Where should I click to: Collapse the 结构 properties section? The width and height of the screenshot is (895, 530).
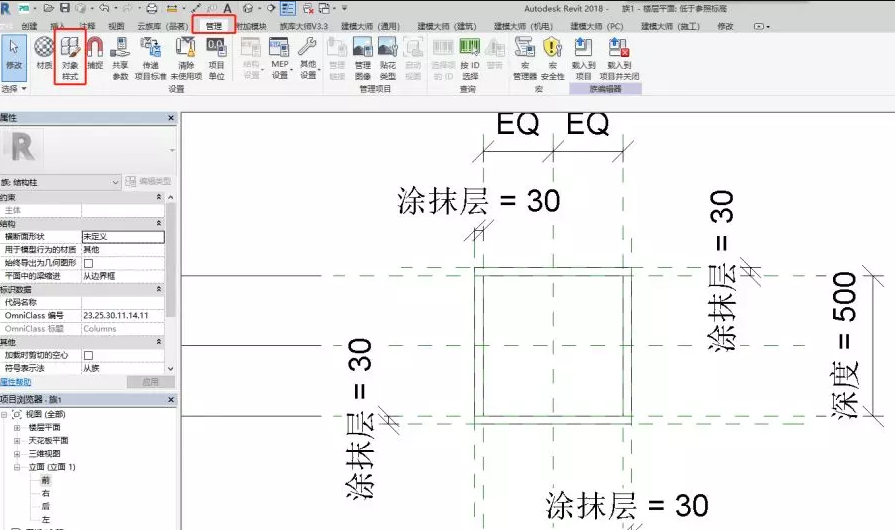pyautogui.click(x=159, y=224)
